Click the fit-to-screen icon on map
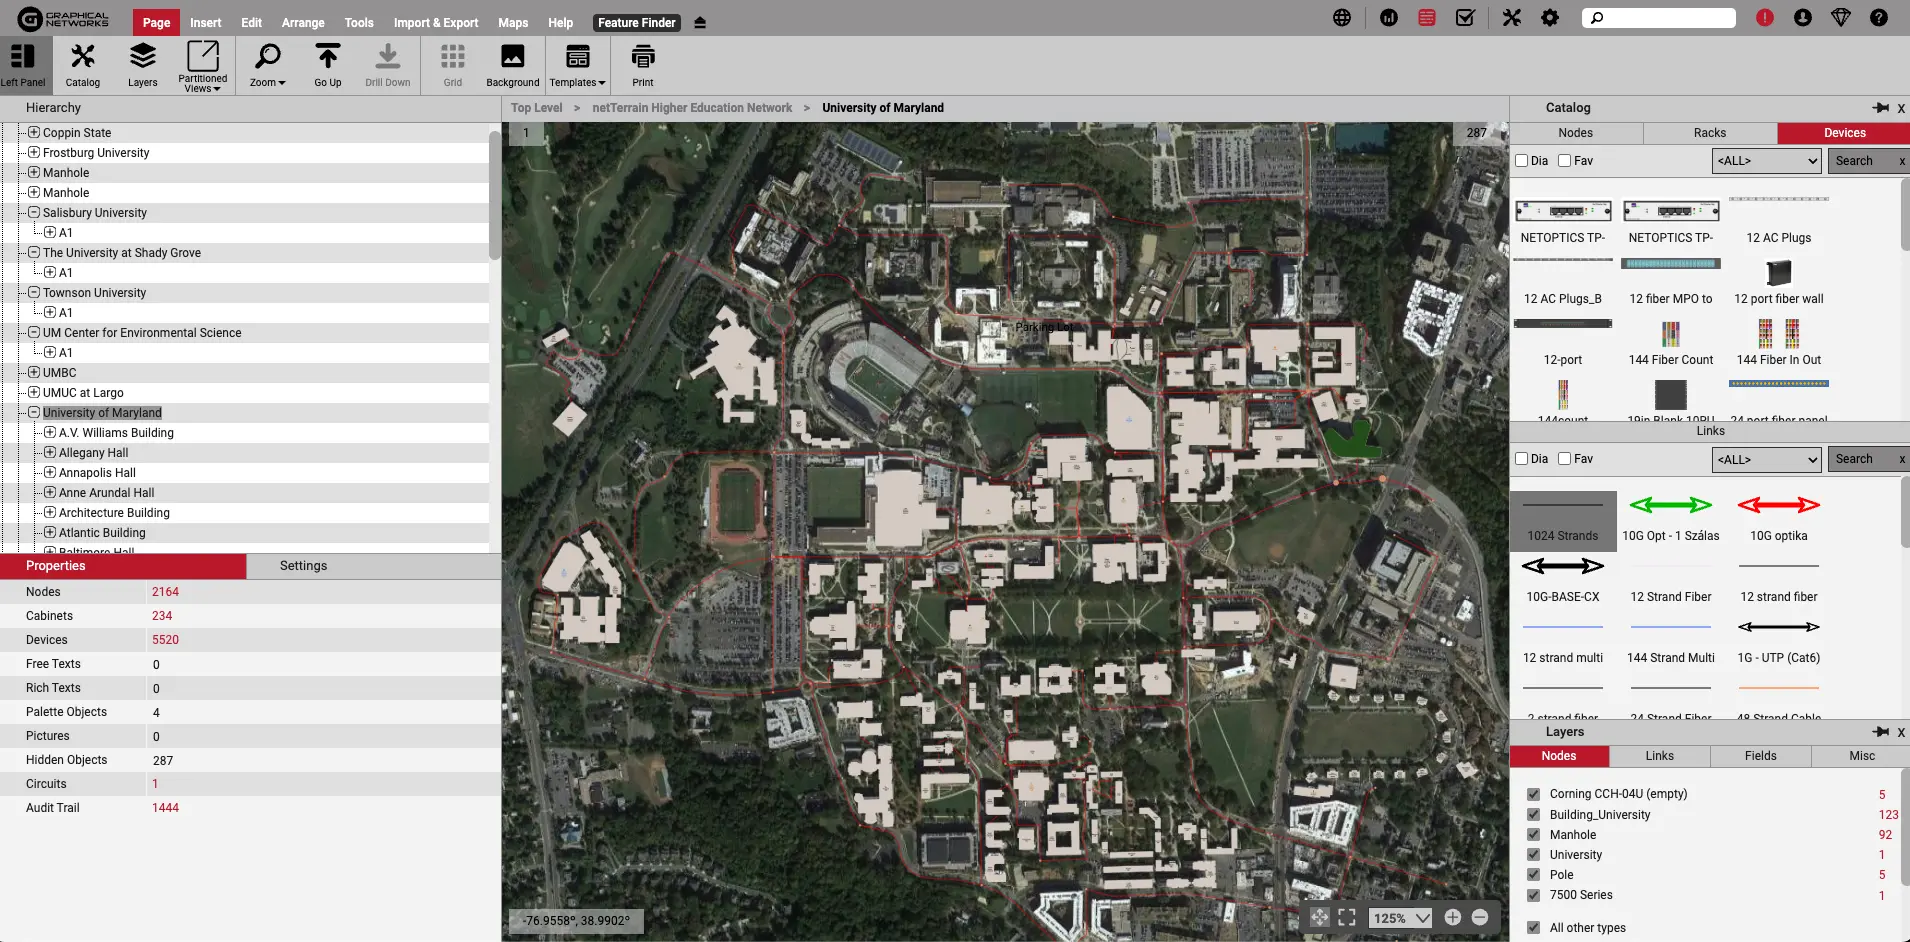Screen dimensions: 1910x942 [x=1347, y=917]
